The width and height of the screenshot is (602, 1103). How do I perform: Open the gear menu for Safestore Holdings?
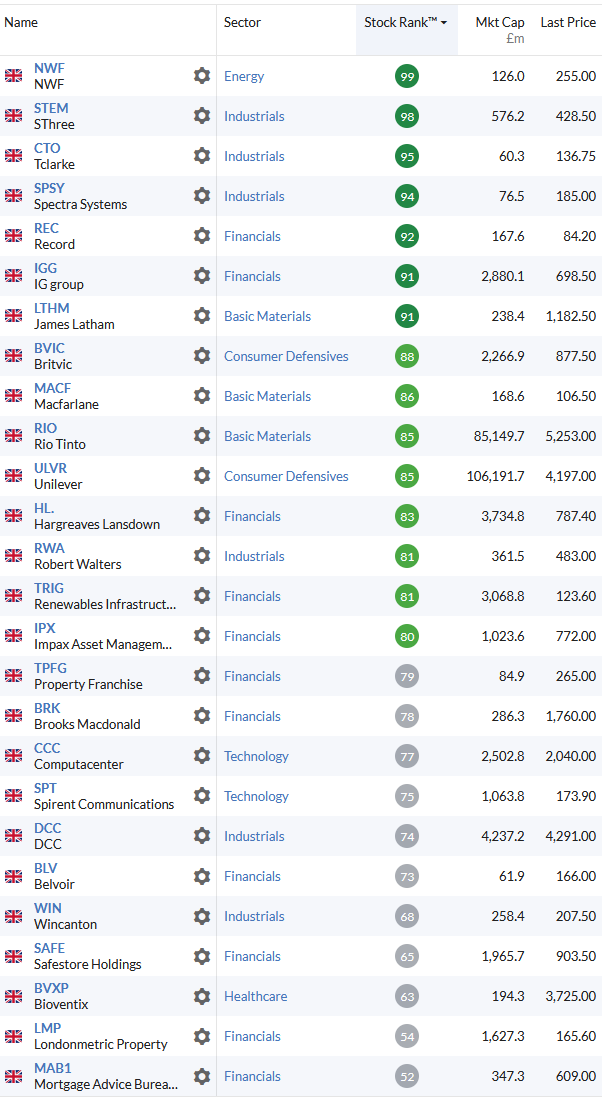[202, 956]
